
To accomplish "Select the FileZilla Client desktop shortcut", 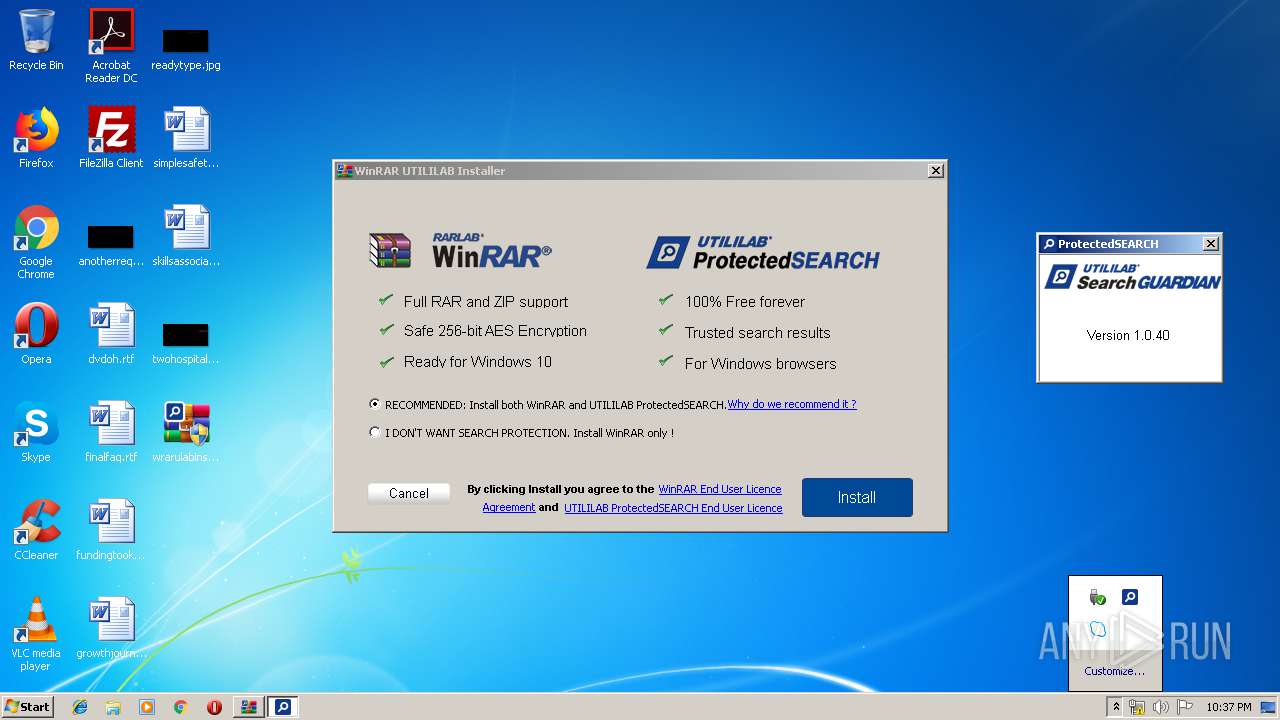I will [x=111, y=139].
